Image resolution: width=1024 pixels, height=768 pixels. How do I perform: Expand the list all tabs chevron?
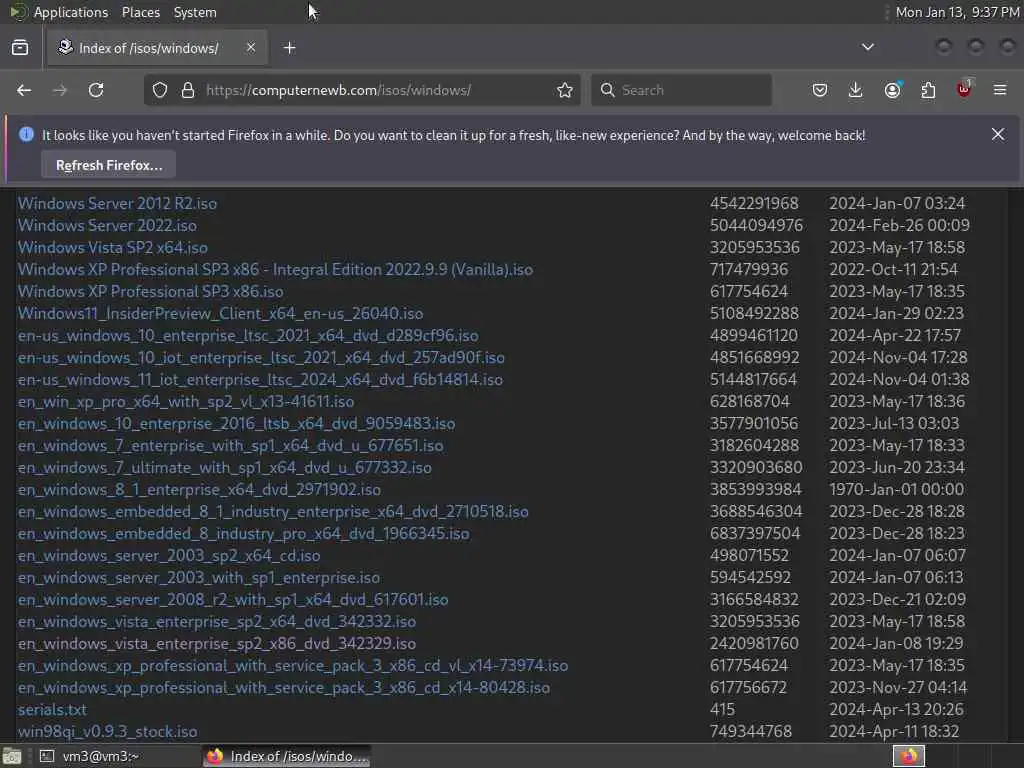coord(868,47)
